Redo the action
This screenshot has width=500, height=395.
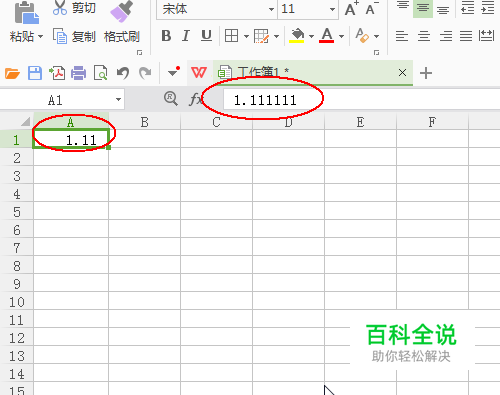pos(145,73)
